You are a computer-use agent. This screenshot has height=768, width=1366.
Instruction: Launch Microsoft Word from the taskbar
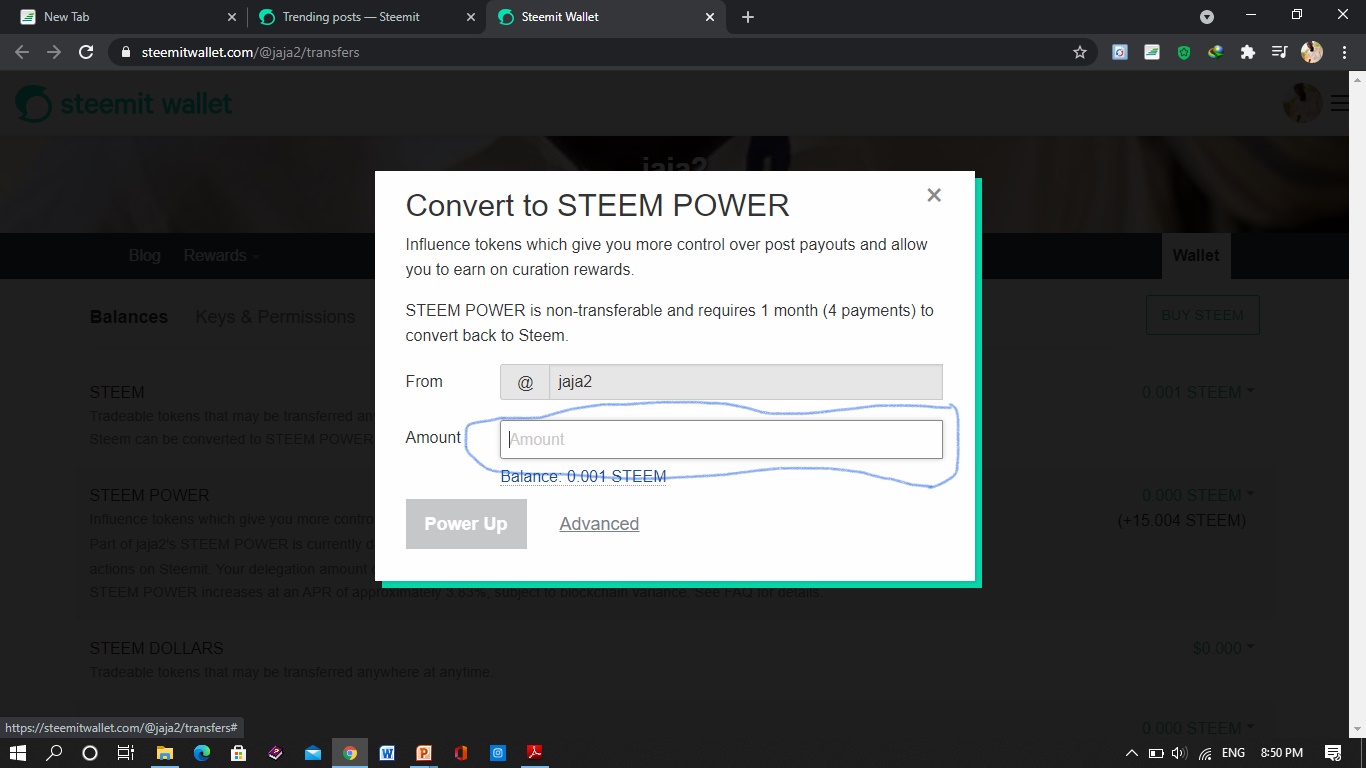coord(387,752)
